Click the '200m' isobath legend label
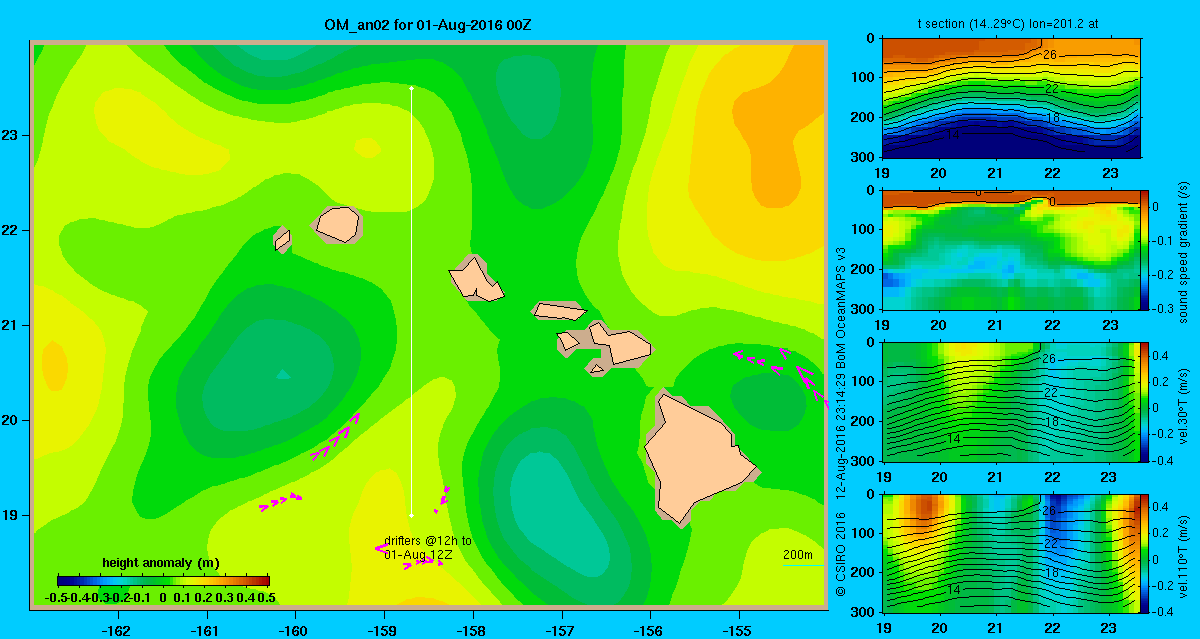 pyautogui.click(x=797, y=555)
